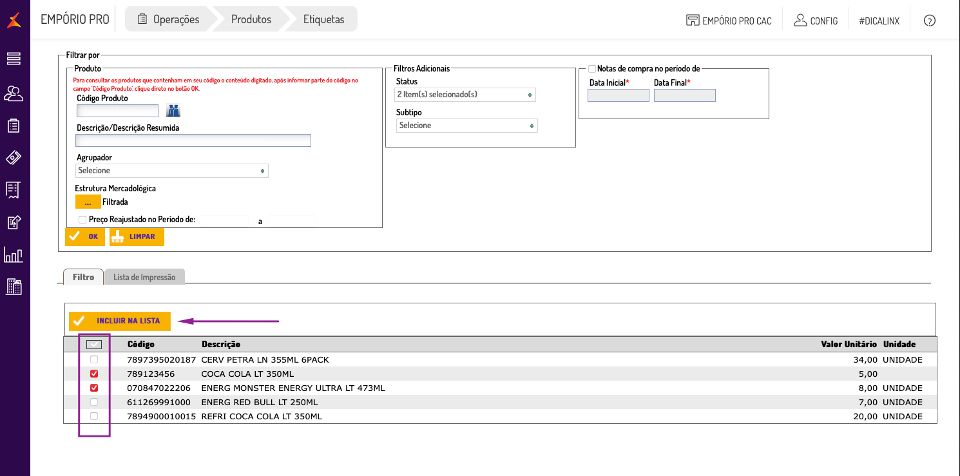Screen dimensions: 960x476
Task: Click the user icon beside CONFIG
Action: point(800,20)
